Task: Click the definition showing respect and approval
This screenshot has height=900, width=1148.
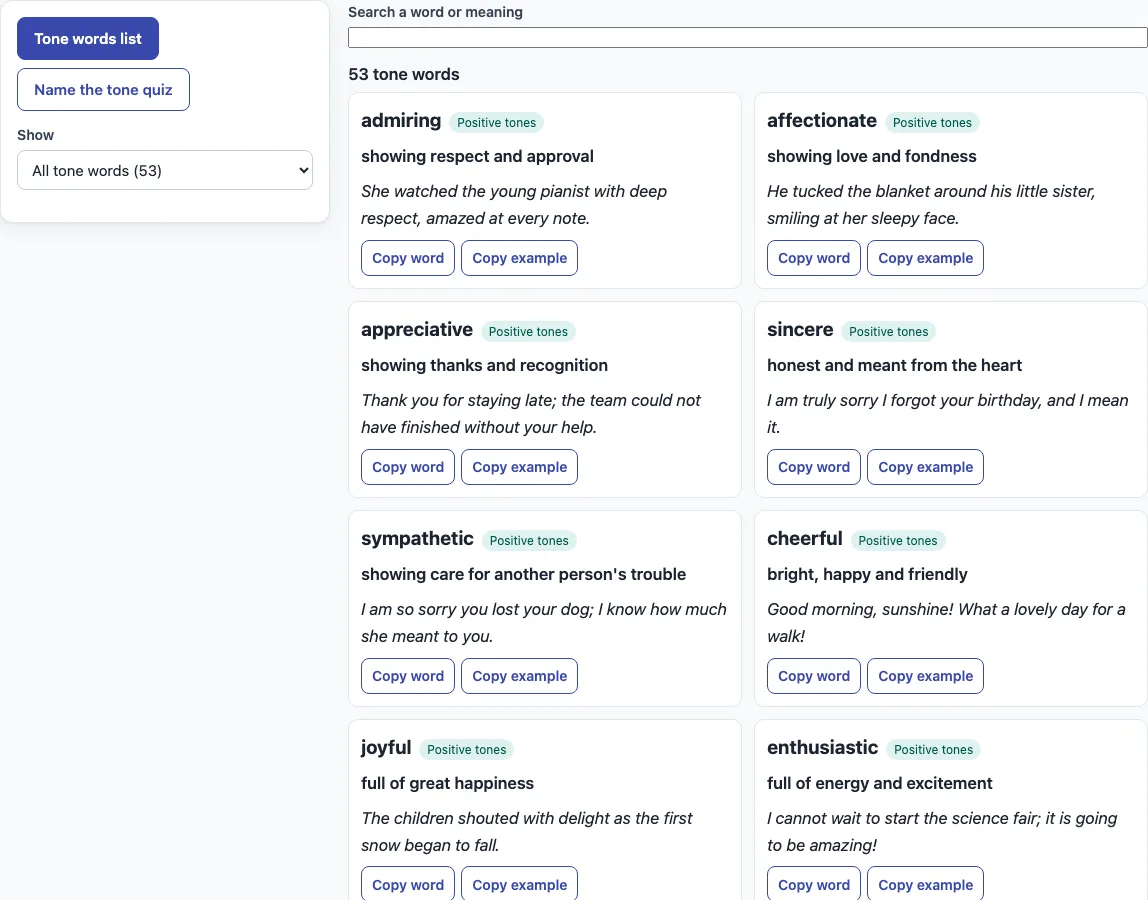Action: tap(477, 157)
